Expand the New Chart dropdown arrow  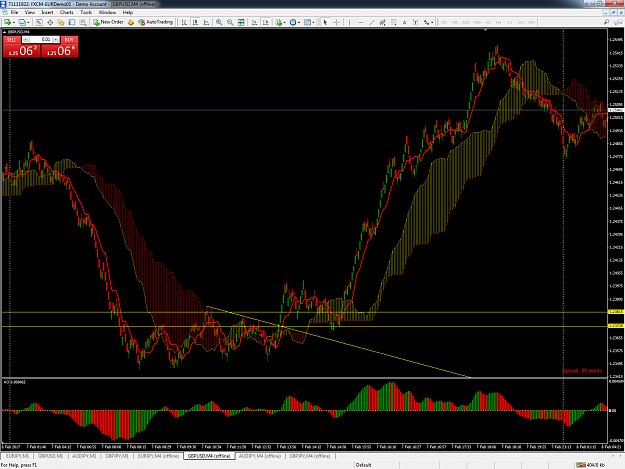coord(14,23)
